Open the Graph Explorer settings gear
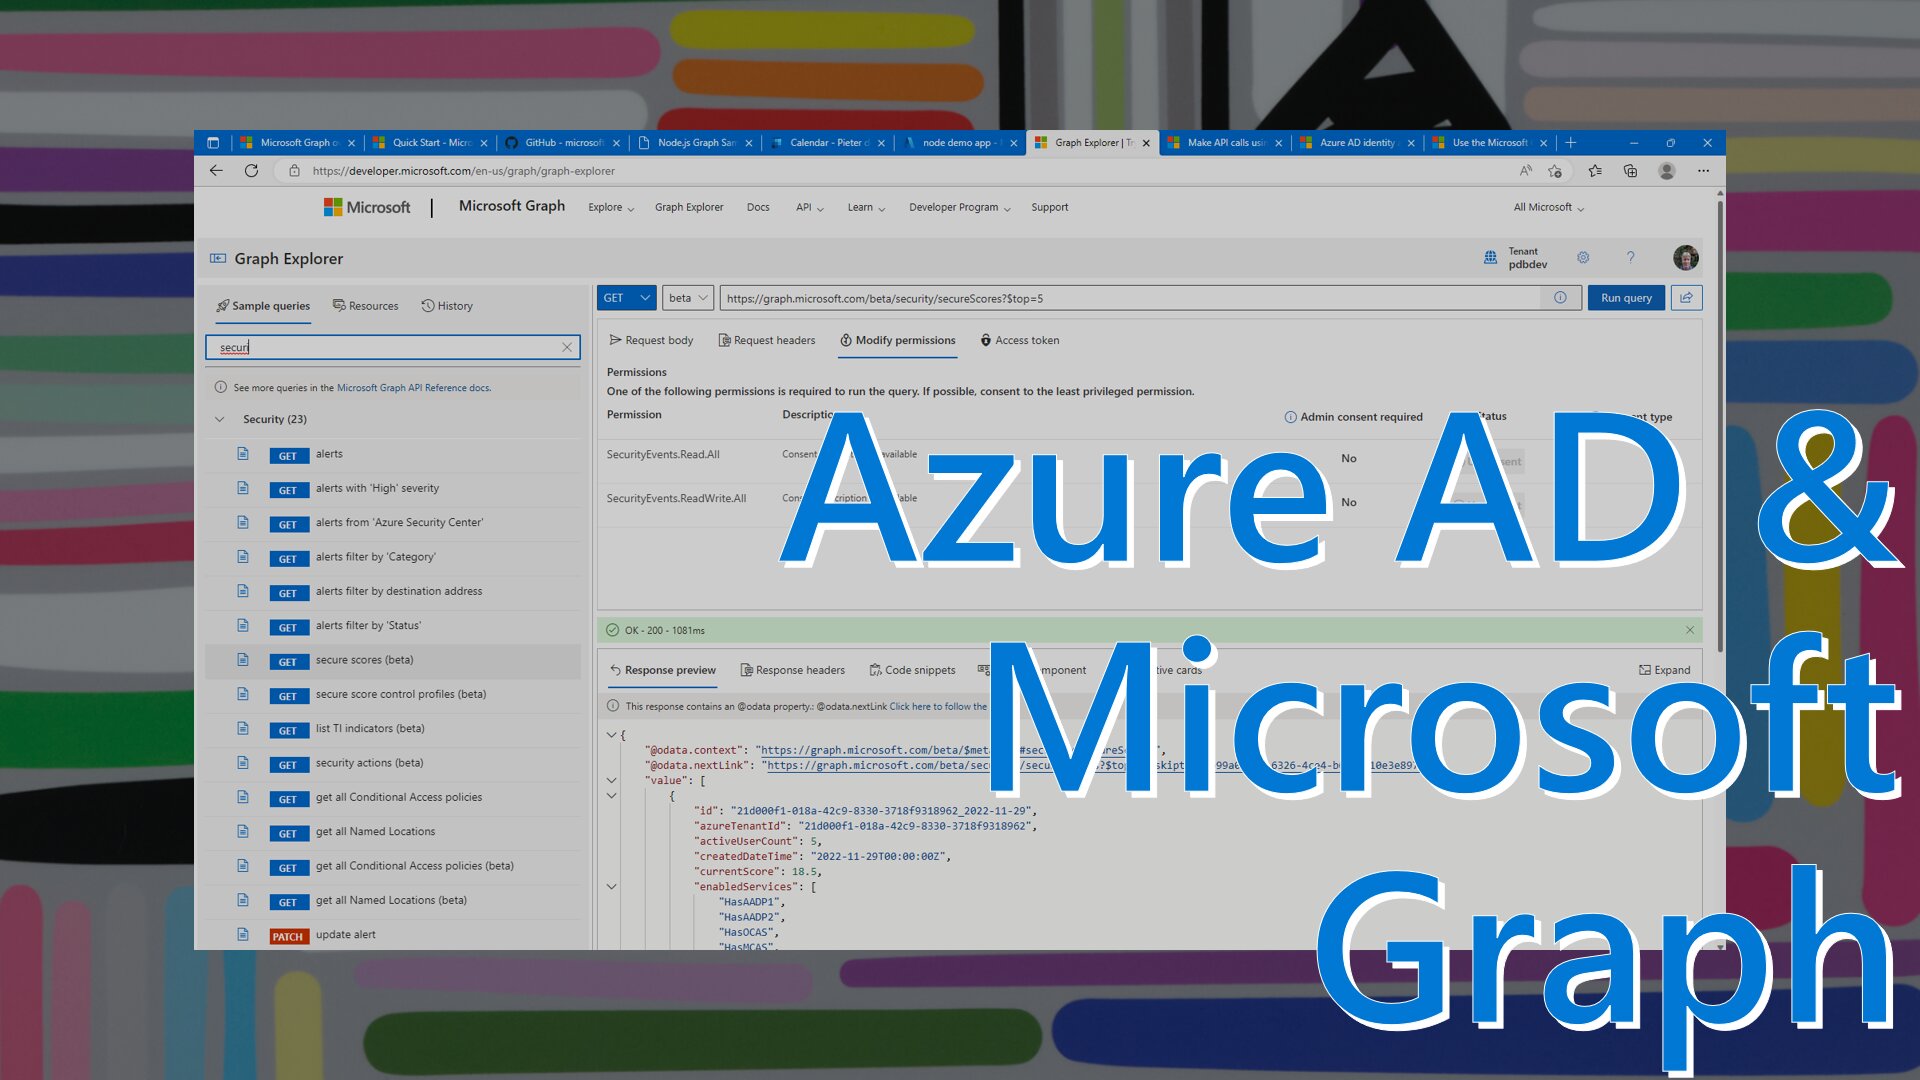 tap(1583, 257)
